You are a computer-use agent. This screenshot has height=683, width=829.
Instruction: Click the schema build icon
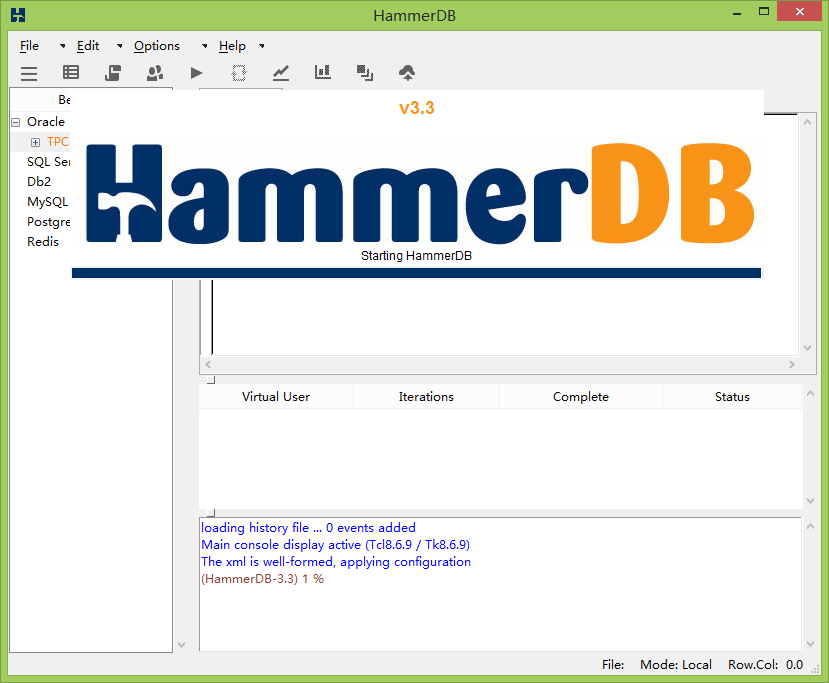click(113, 72)
